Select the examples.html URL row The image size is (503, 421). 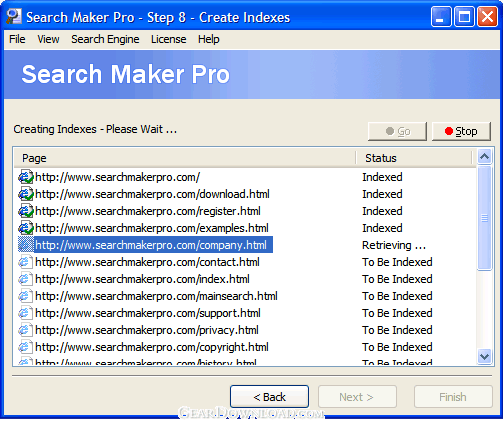152,228
